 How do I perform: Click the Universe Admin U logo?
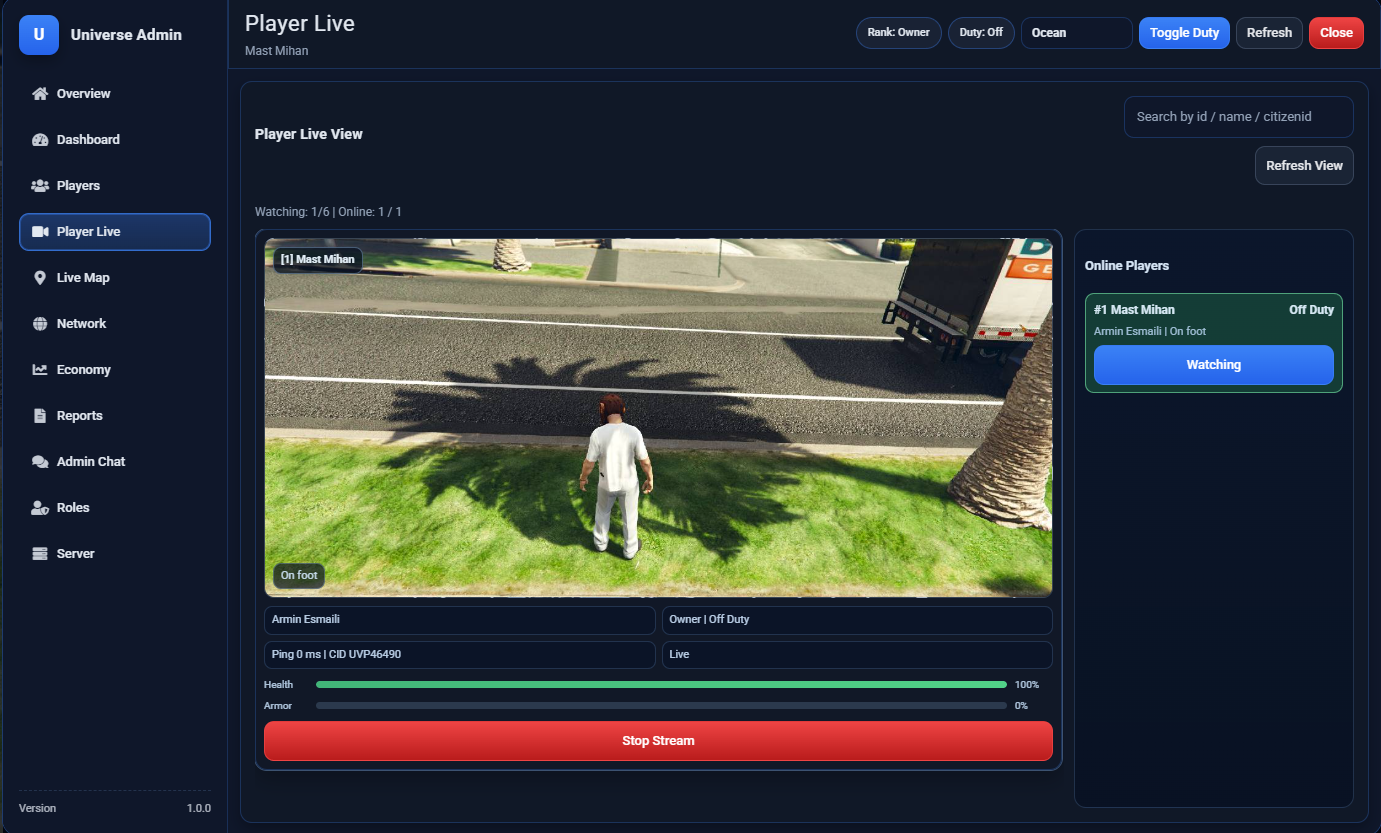click(39, 35)
